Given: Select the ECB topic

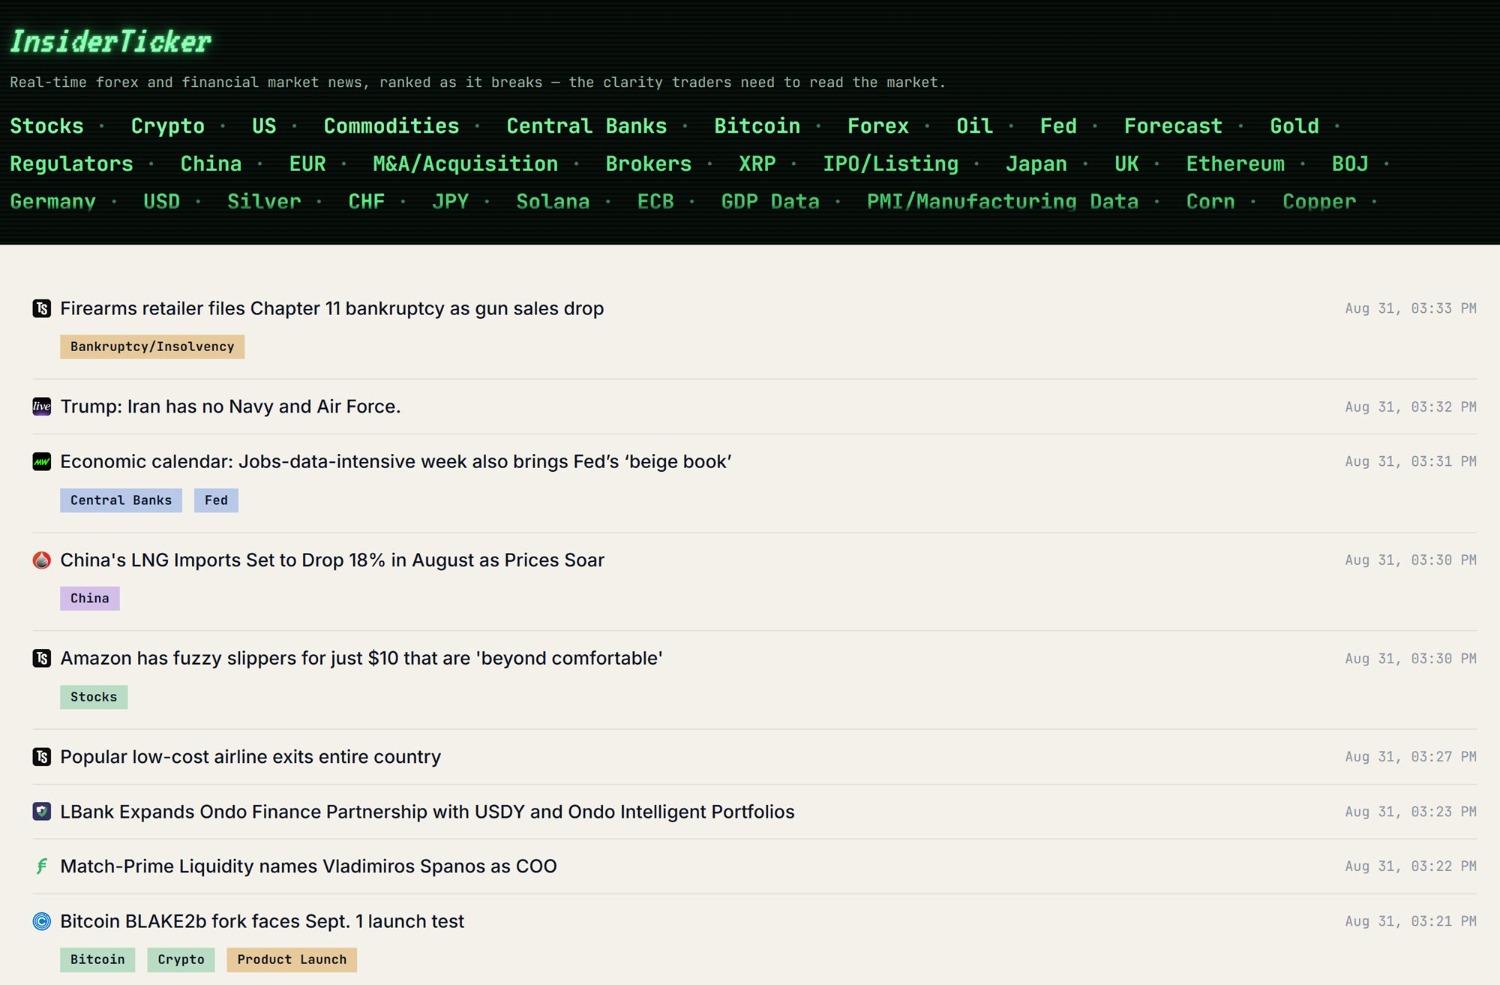Looking at the screenshot, I should pos(656,202).
